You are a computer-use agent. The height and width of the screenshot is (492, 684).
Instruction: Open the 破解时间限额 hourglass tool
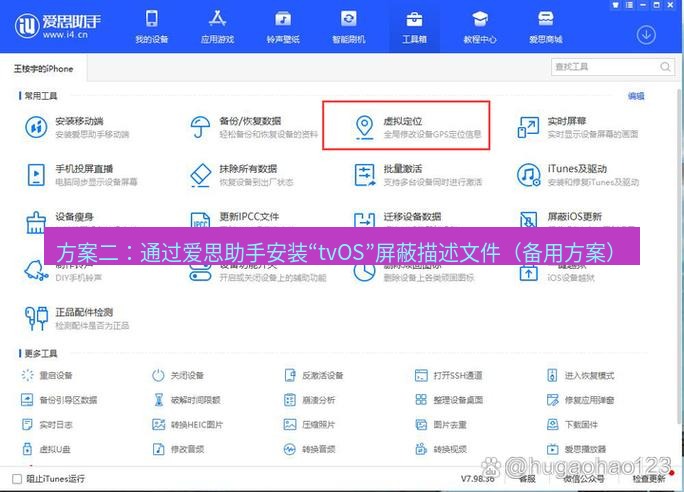point(186,400)
